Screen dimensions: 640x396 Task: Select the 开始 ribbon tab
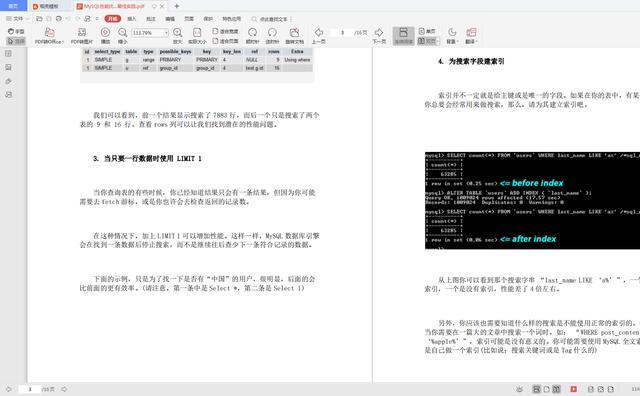pos(112,19)
